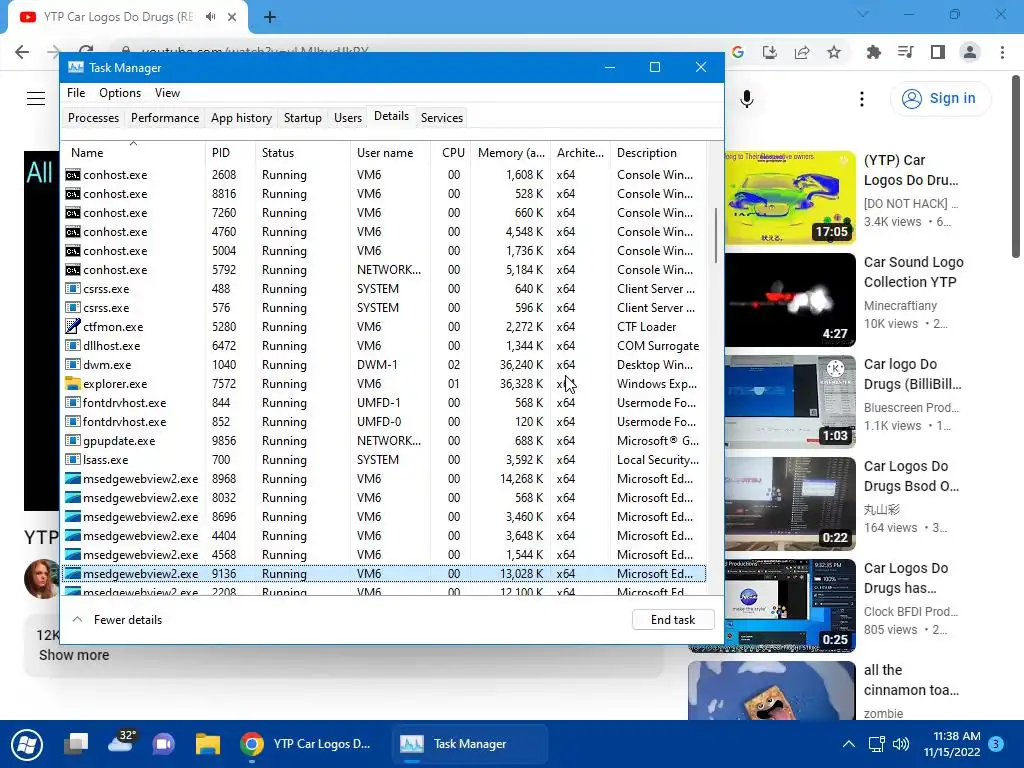Open the chat camera icon on taskbar

point(164,744)
